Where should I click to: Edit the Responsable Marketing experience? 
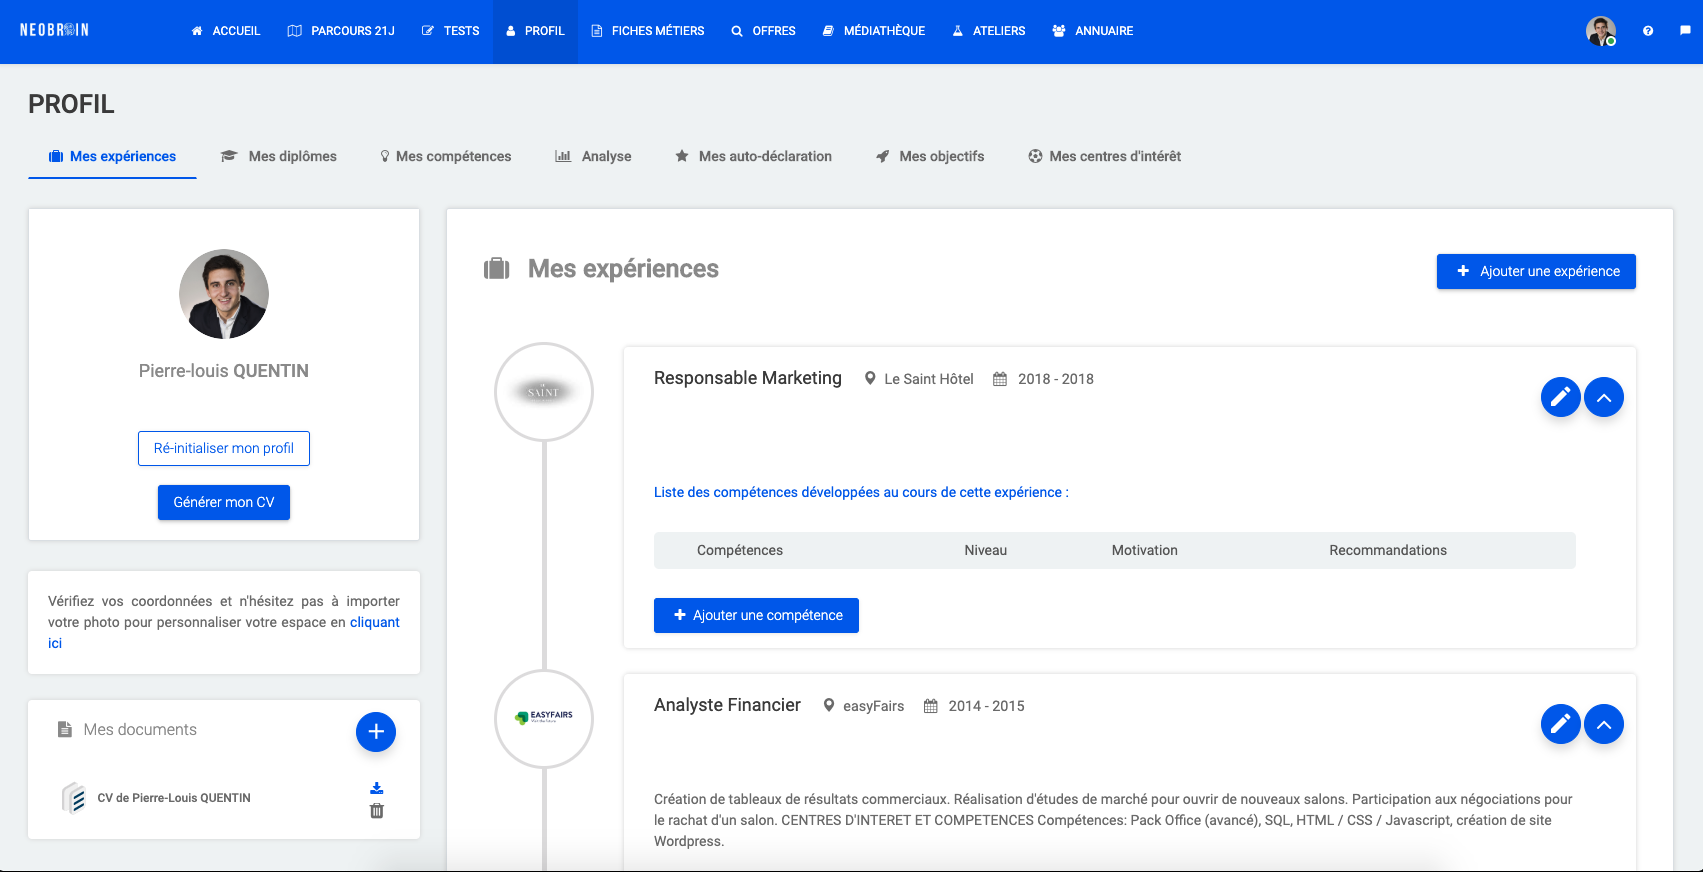pyautogui.click(x=1561, y=397)
